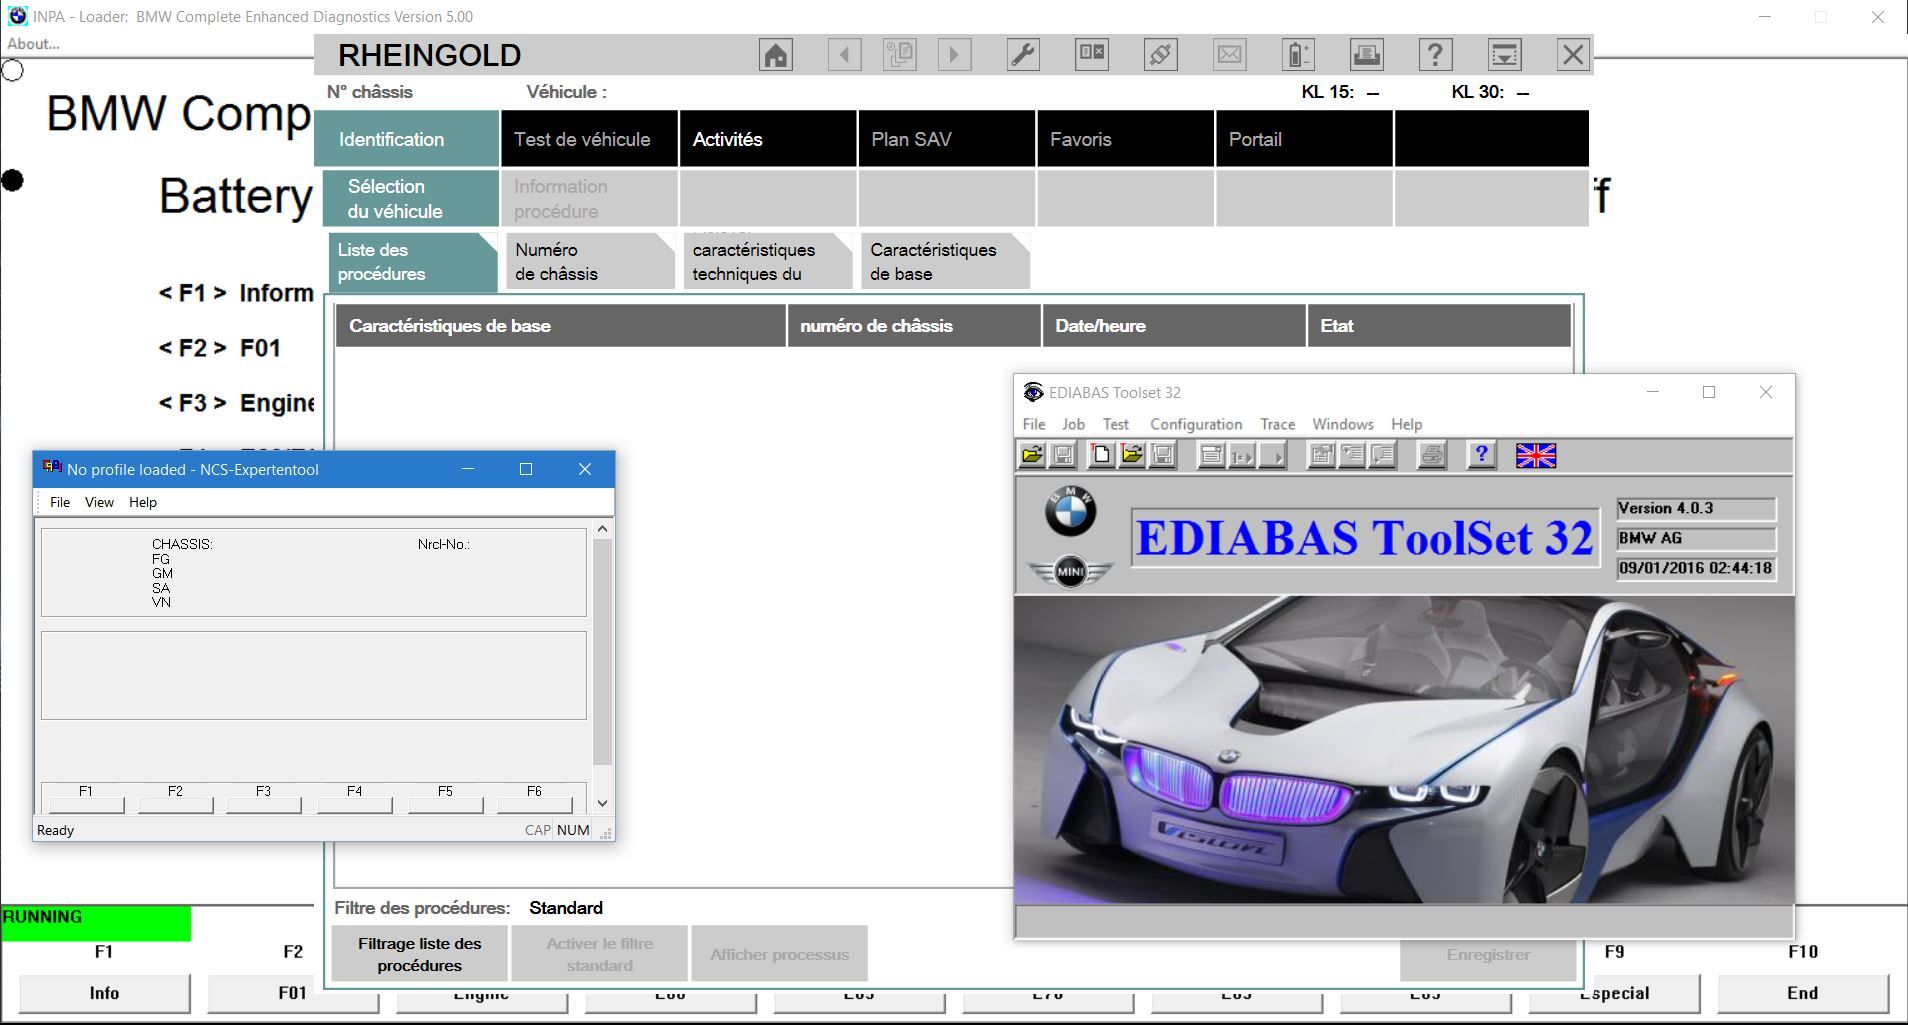Open EDIABAS Job menu
This screenshot has width=1908, height=1025.
tap(1073, 424)
